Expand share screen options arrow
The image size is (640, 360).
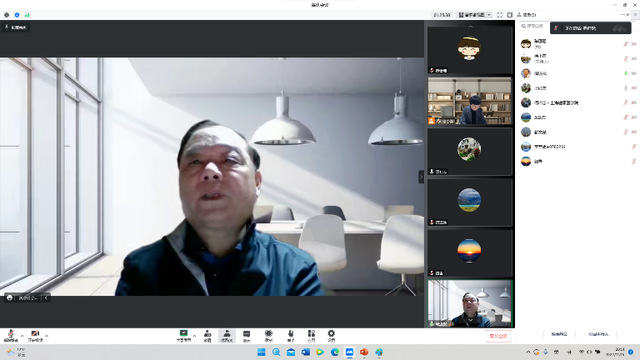(x=194, y=336)
